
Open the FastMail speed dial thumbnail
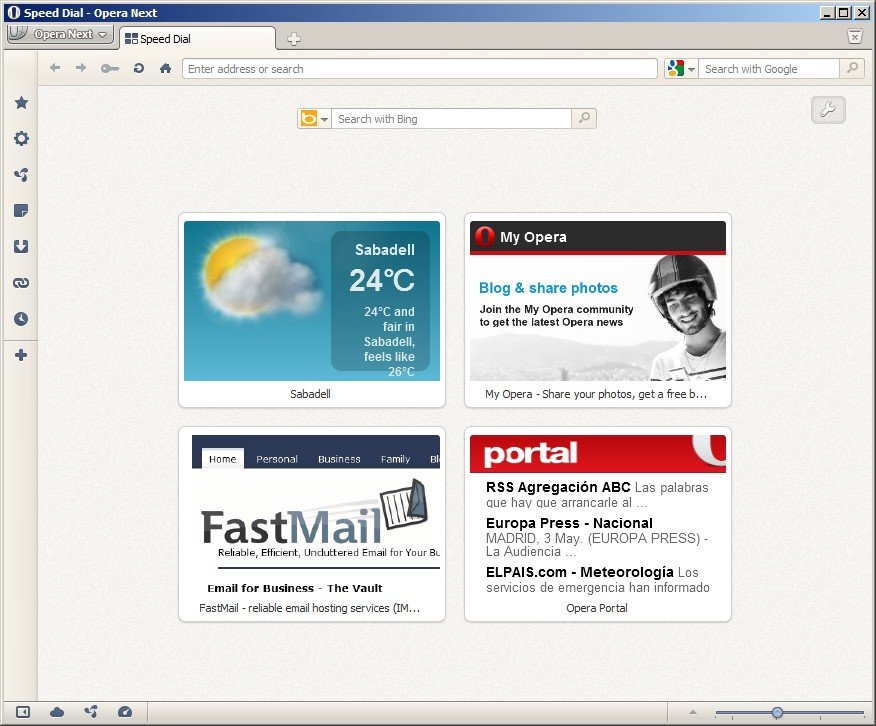[x=312, y=516]
